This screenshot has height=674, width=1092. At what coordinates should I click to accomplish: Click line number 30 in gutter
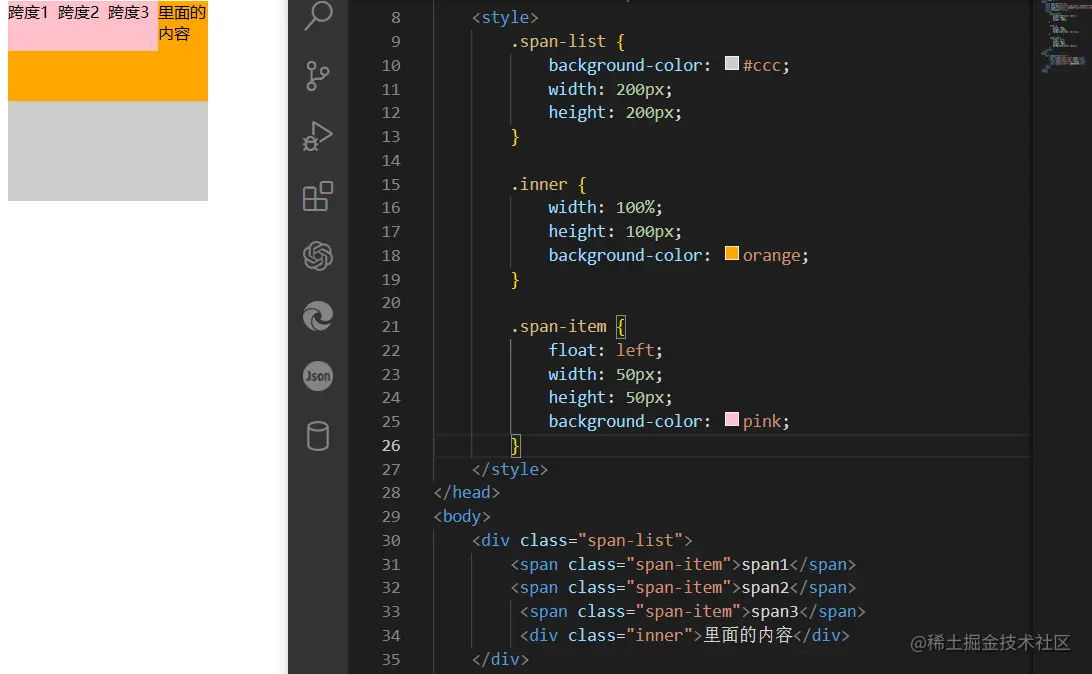coord(391,540)
